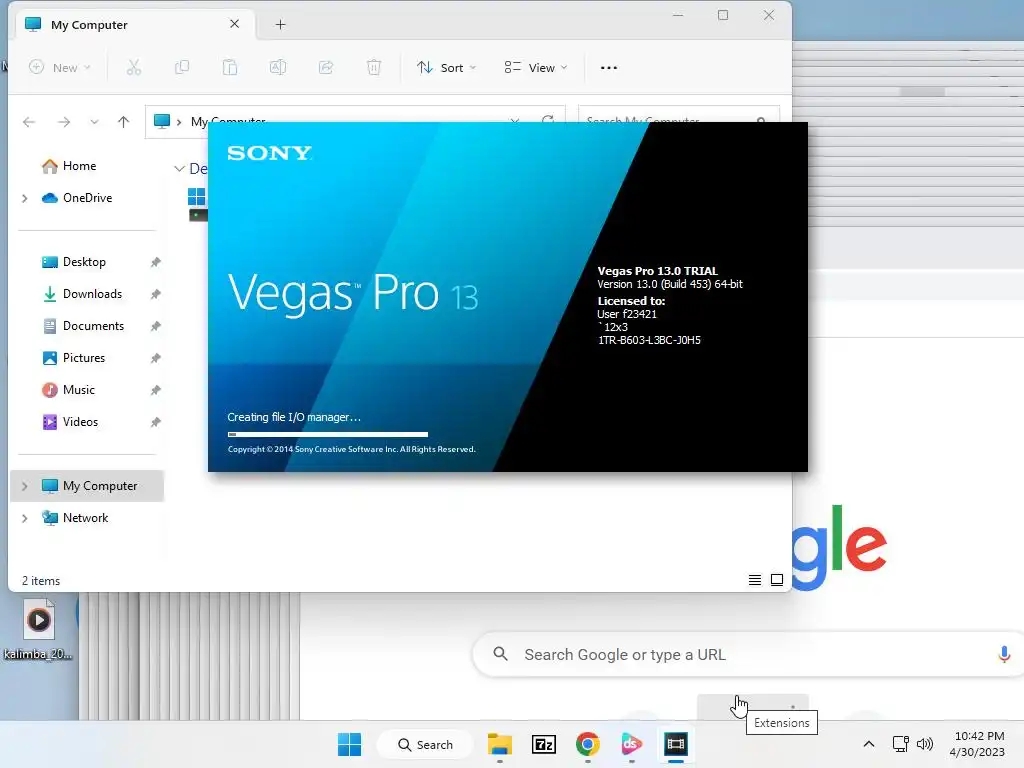Open the See more ellipsis menu
Viewport: 1024px width, 768px height.
[609, 67]
